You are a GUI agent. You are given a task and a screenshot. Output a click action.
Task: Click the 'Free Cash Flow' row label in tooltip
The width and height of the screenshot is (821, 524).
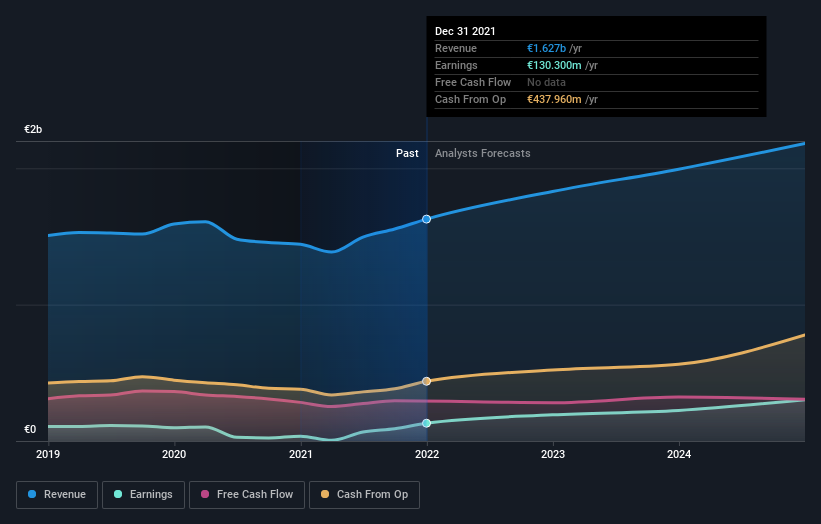coord(473,82)
